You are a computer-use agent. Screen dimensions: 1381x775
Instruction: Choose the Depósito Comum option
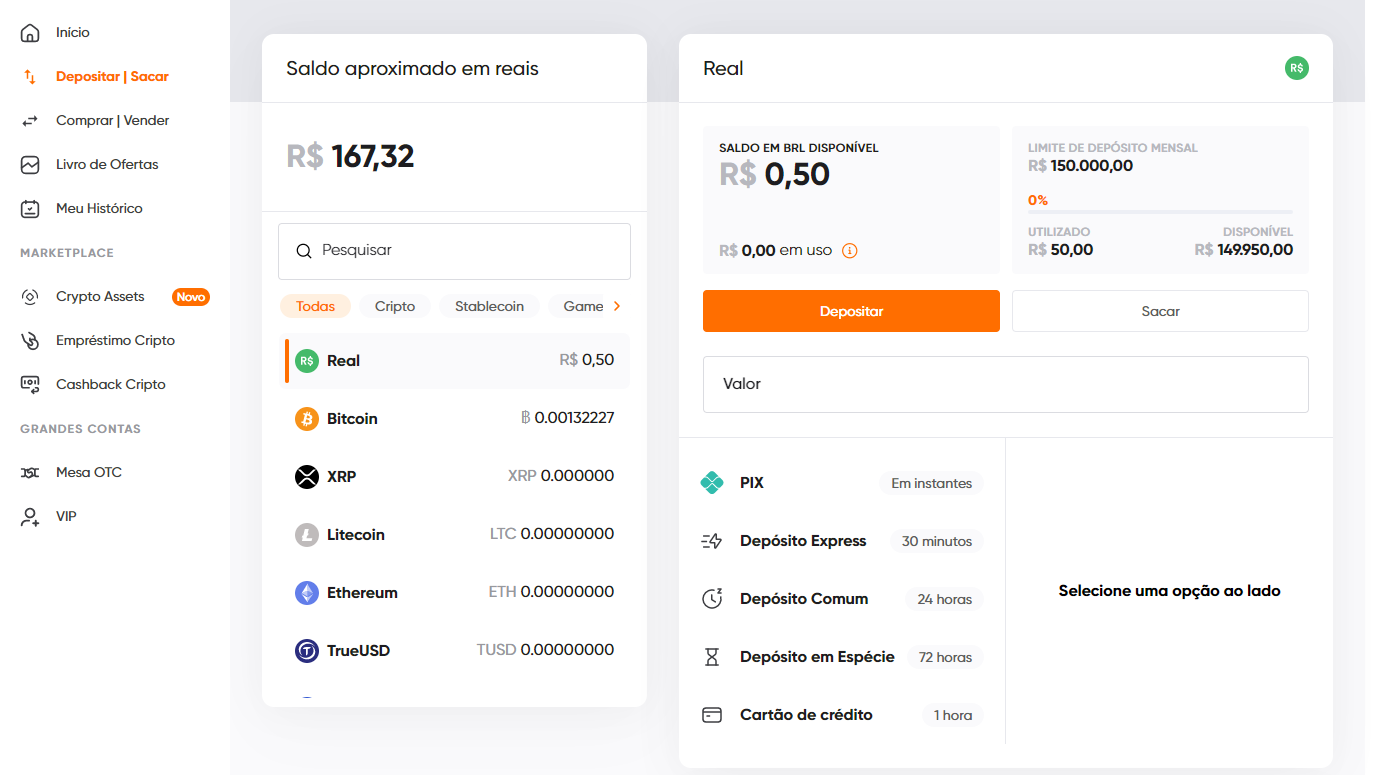click(x=842, y=599)
